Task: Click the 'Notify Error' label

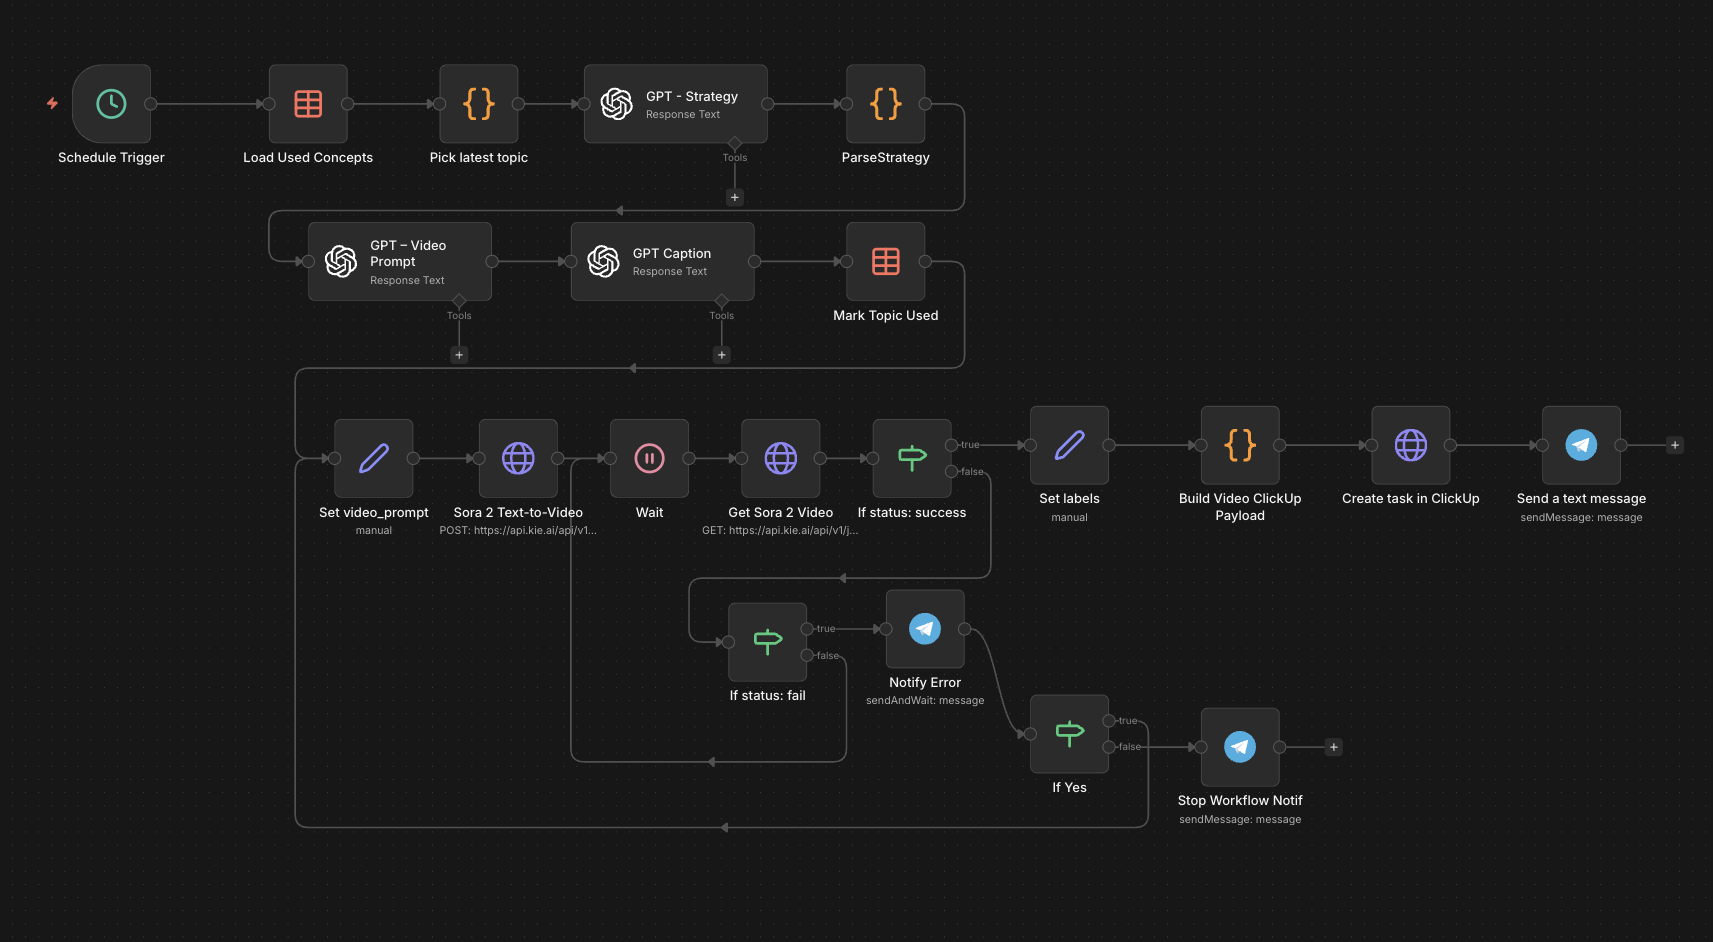Action: (925, 682)
